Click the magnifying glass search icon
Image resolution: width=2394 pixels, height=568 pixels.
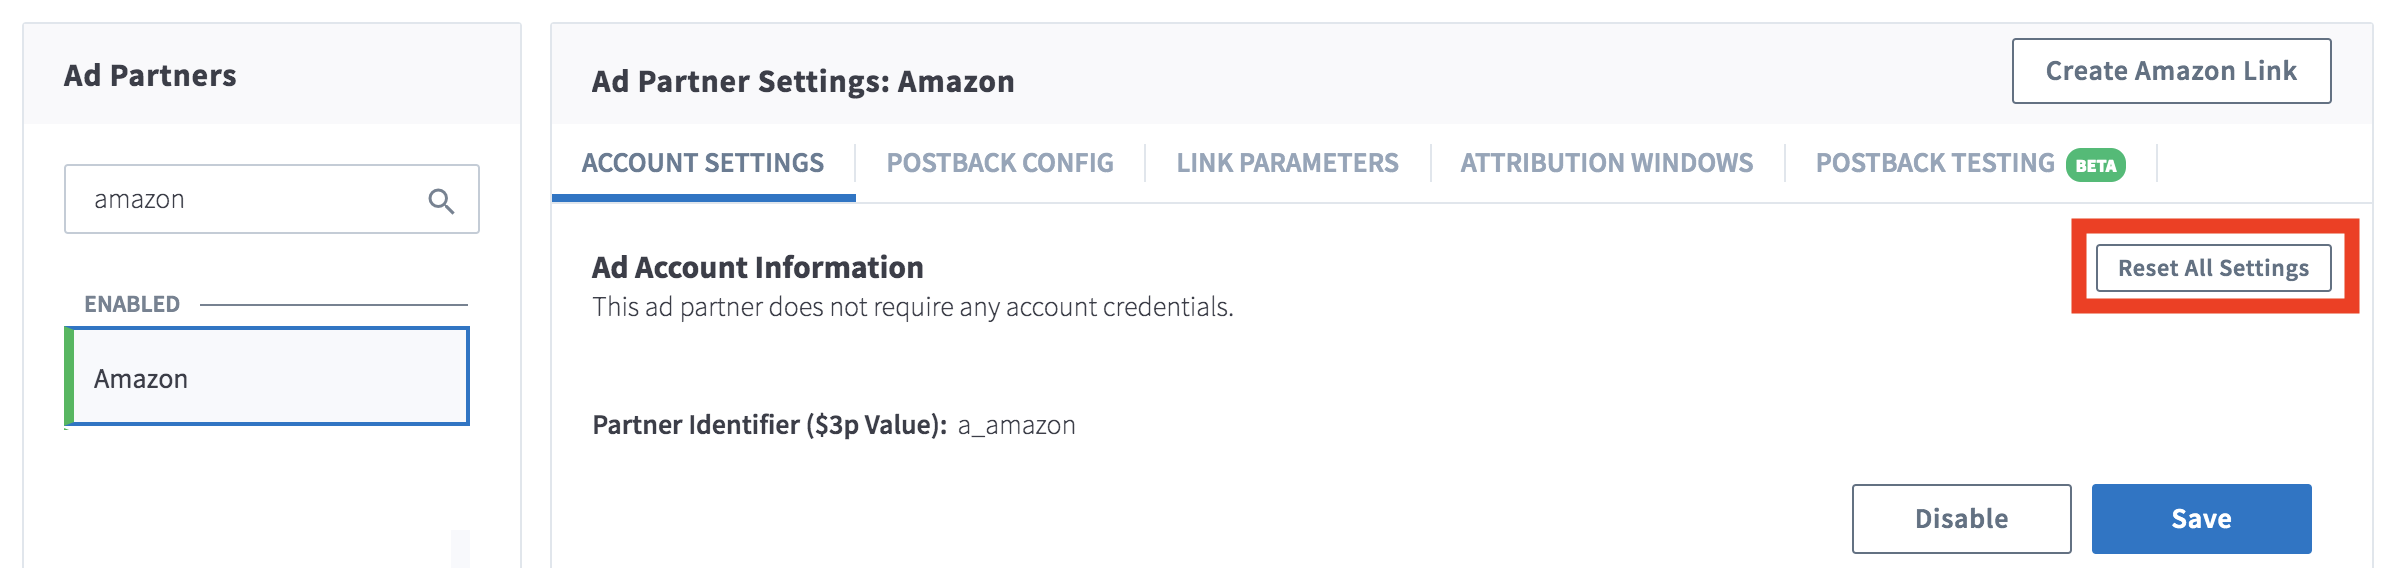tap(441, 201)
